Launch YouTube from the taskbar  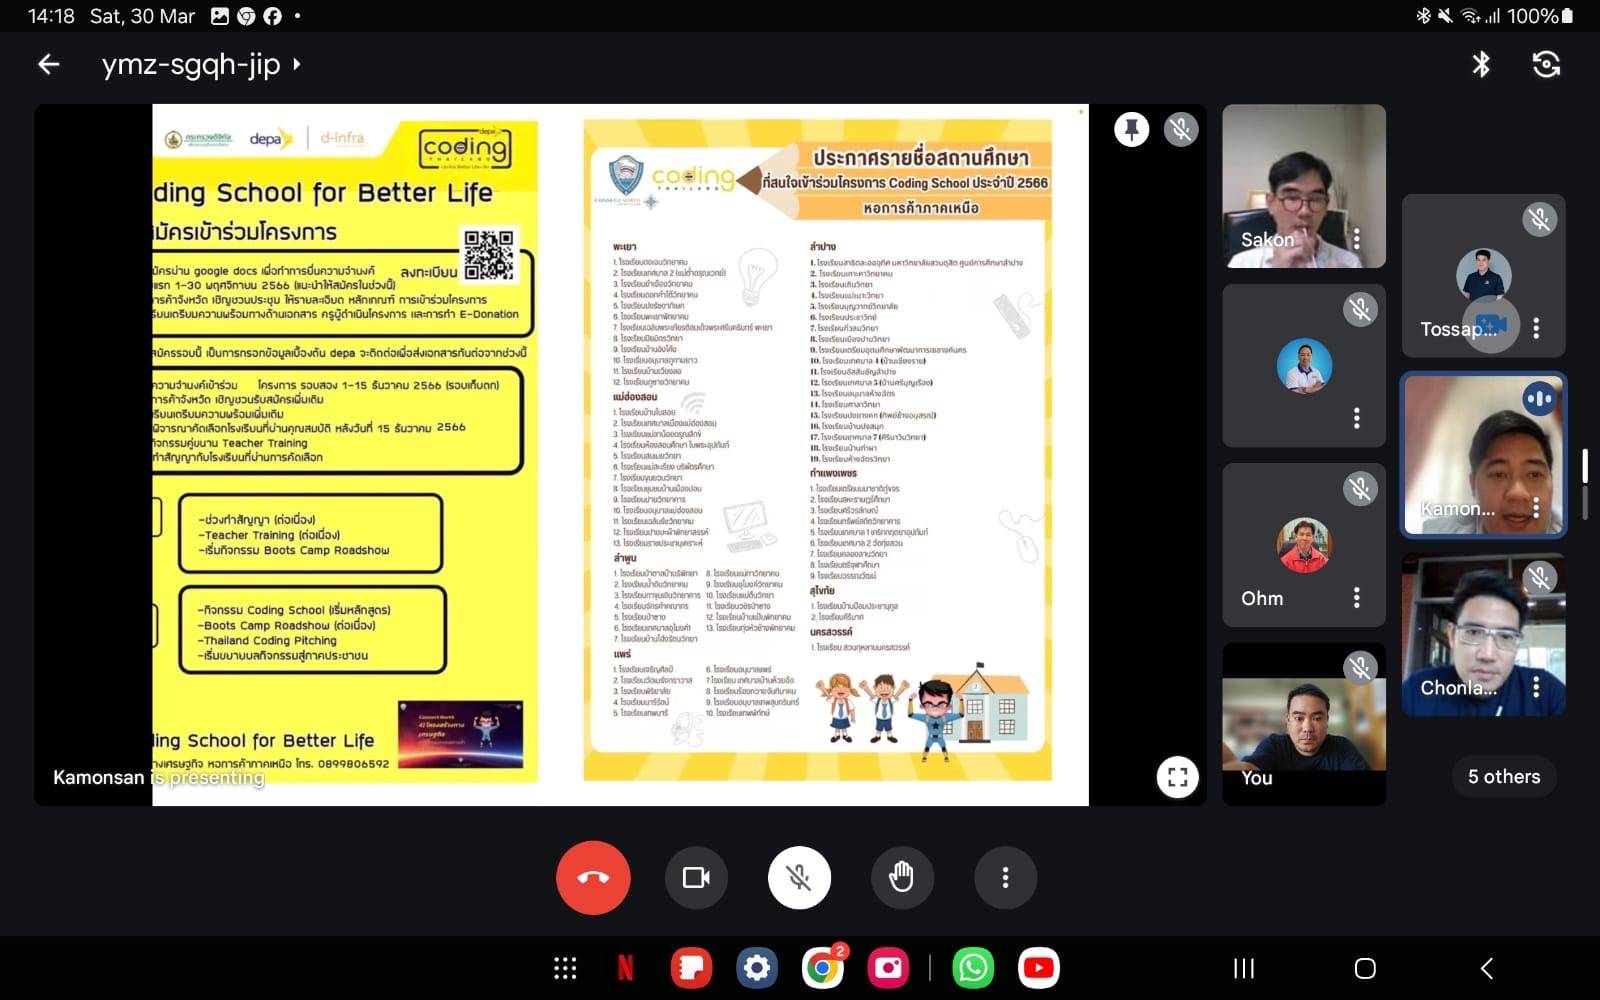(x=1038, y=968)
